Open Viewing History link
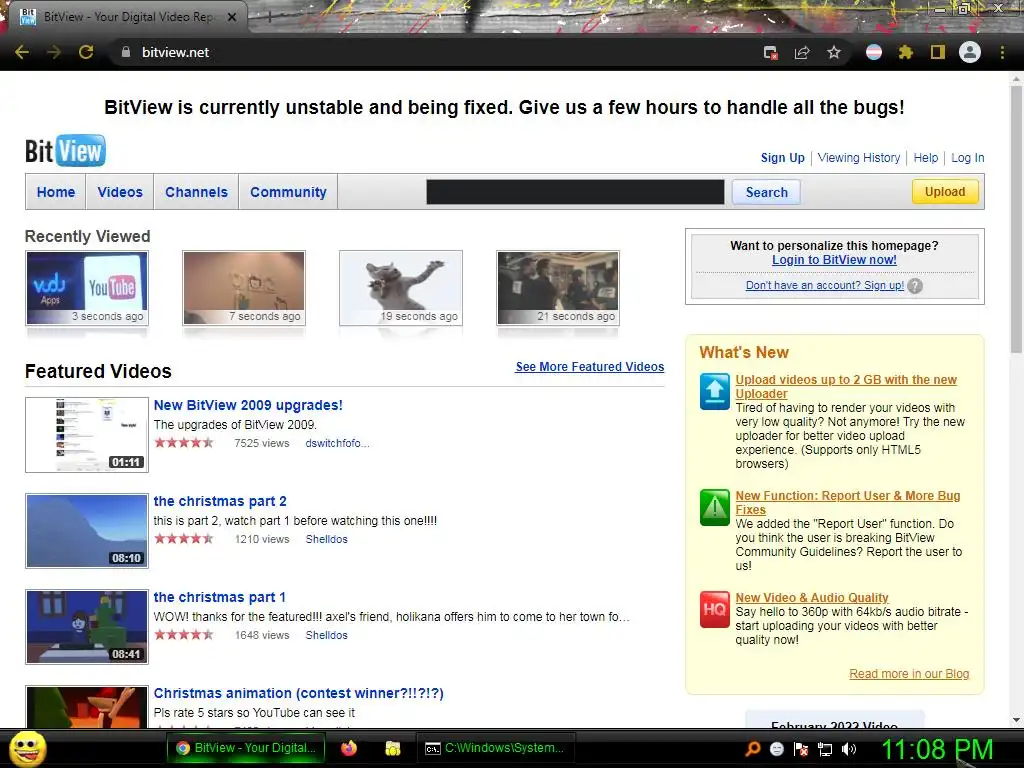The width and height of the screenshot is (1024, 768). pos(859,157)
